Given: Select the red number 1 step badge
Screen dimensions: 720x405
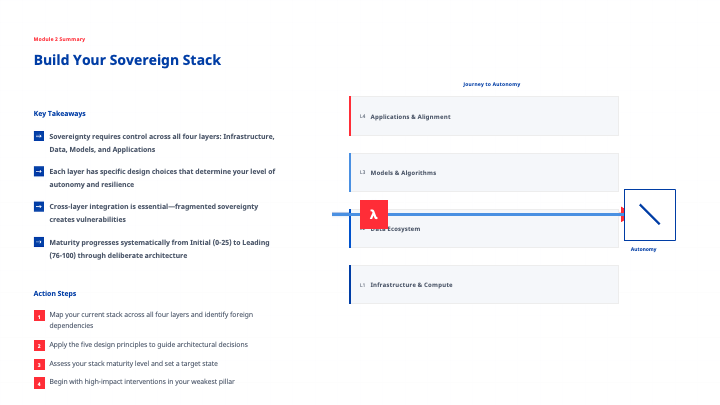Looking at the screenshot, I should tap(39, 317).
